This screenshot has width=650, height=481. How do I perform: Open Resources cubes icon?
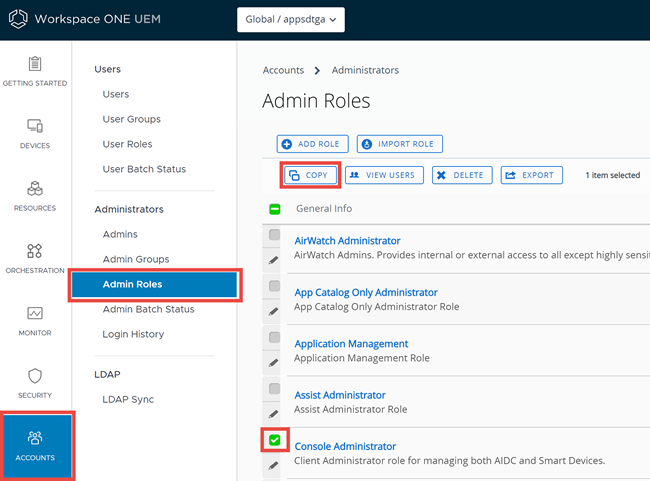click(35, 188)
